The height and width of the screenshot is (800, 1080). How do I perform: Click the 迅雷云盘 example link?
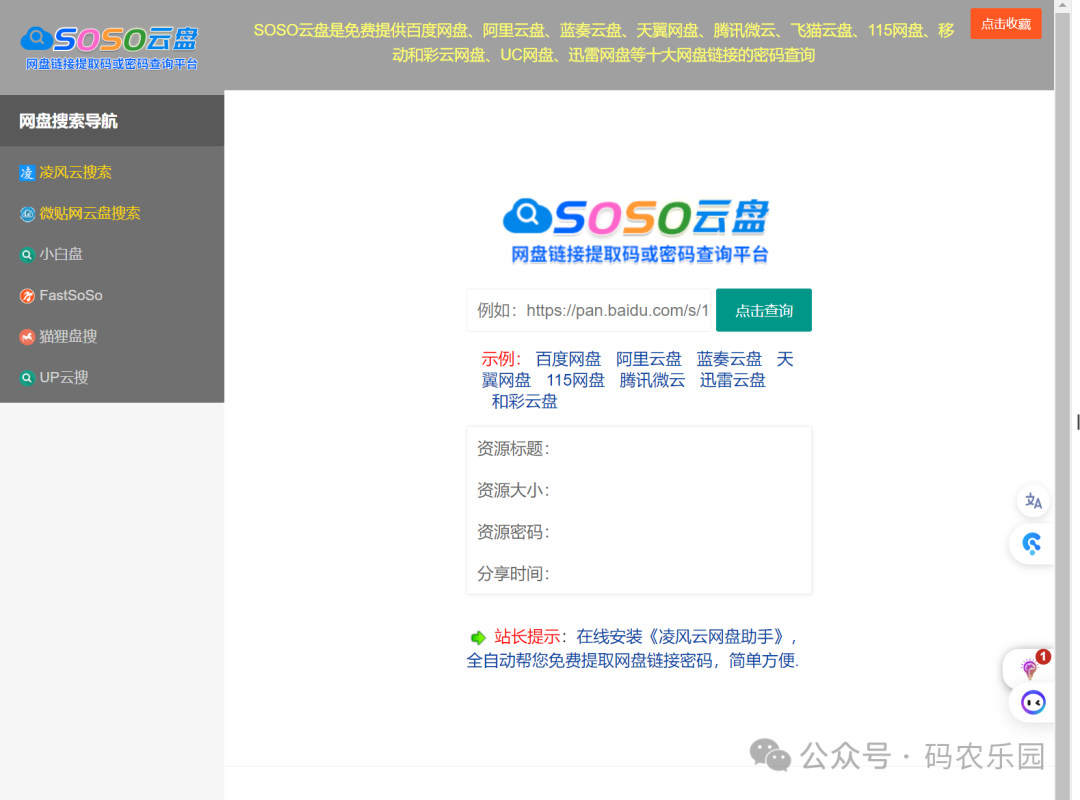[732, 380]
